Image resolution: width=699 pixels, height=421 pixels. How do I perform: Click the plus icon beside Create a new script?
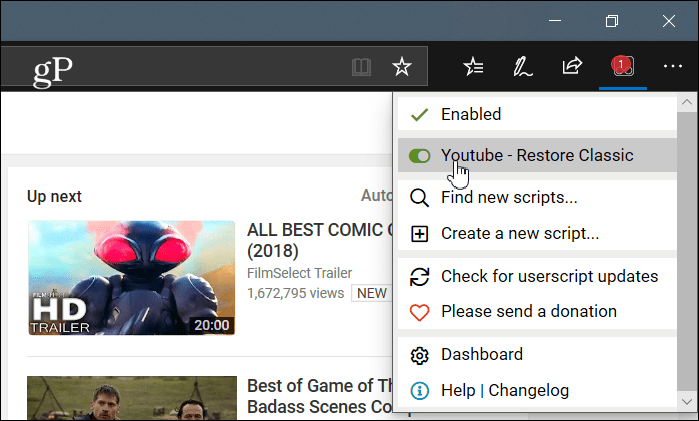pos(419,234)
